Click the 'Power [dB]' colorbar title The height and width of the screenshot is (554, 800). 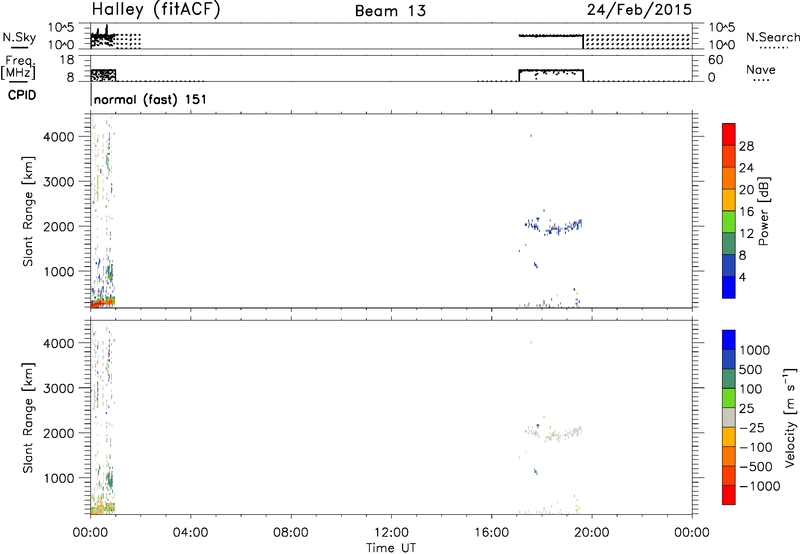(x=764, y=211)
